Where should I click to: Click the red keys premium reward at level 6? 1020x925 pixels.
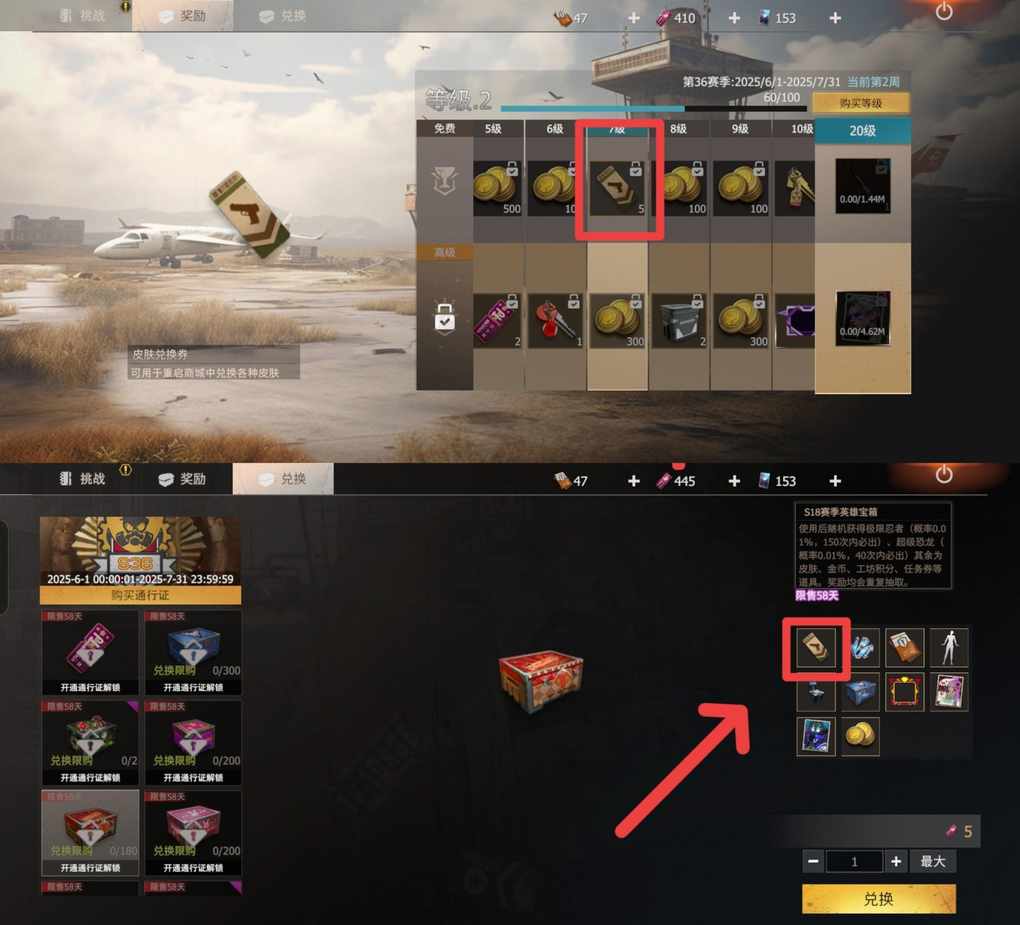click(555, 321)
